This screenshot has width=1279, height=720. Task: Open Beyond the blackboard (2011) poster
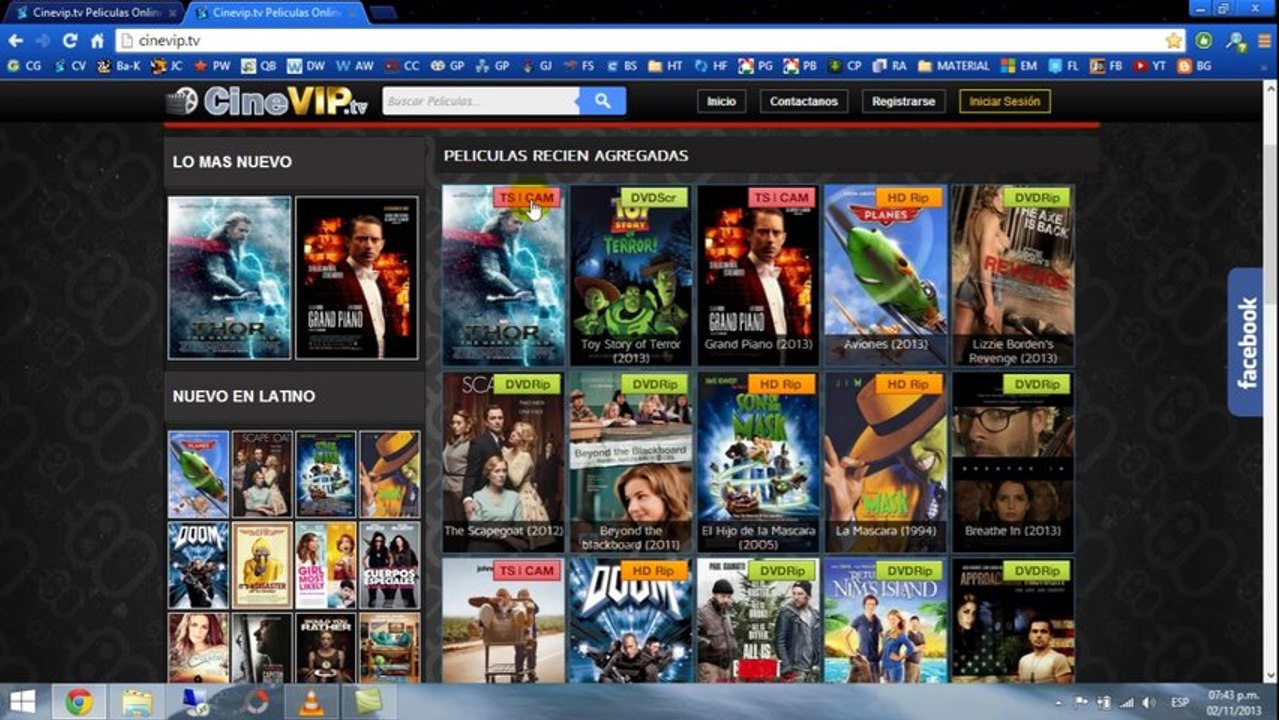point(631,462)
